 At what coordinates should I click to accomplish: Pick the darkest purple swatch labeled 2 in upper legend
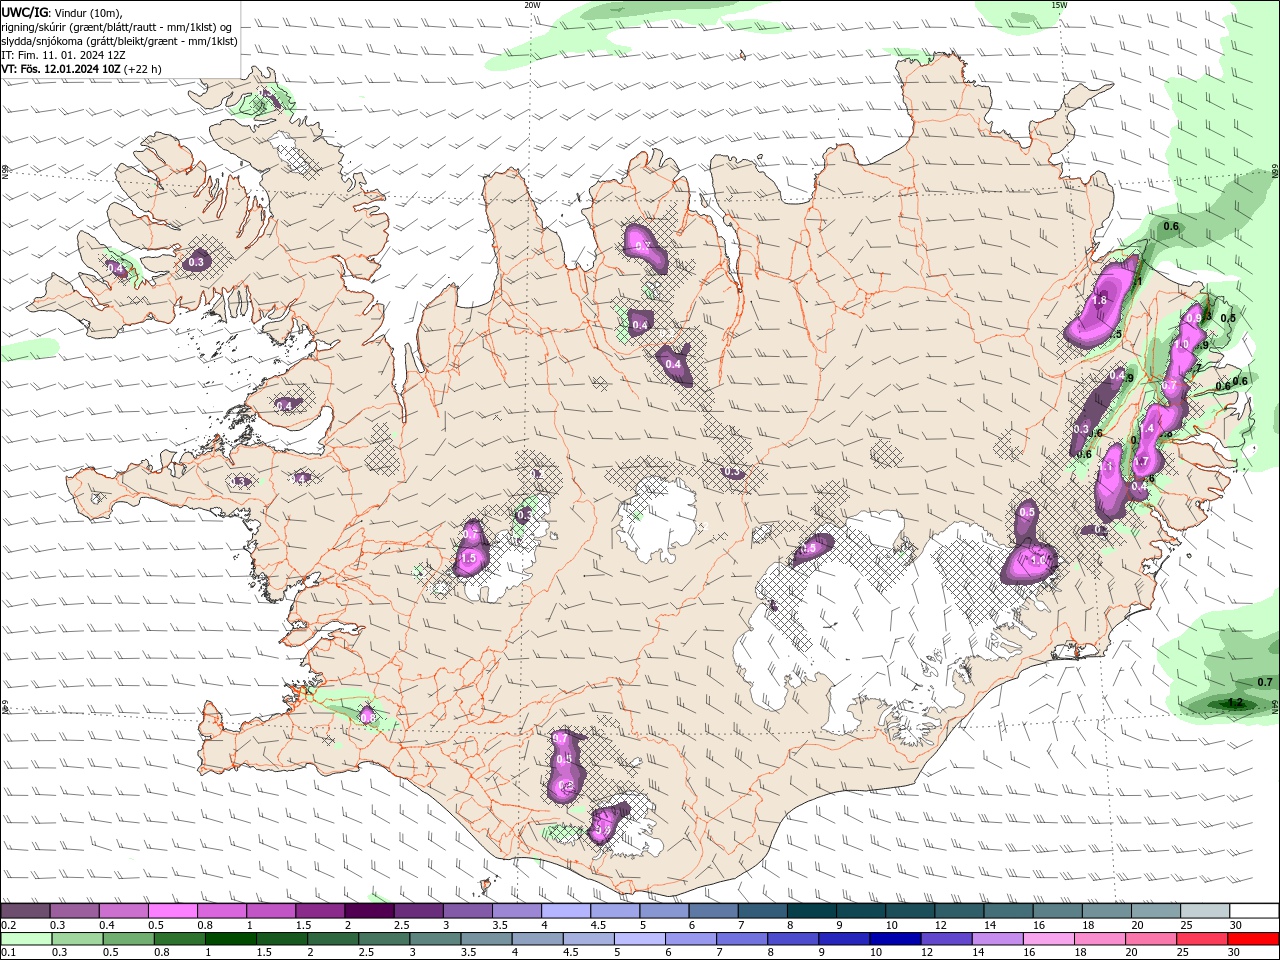pos(369,911)
